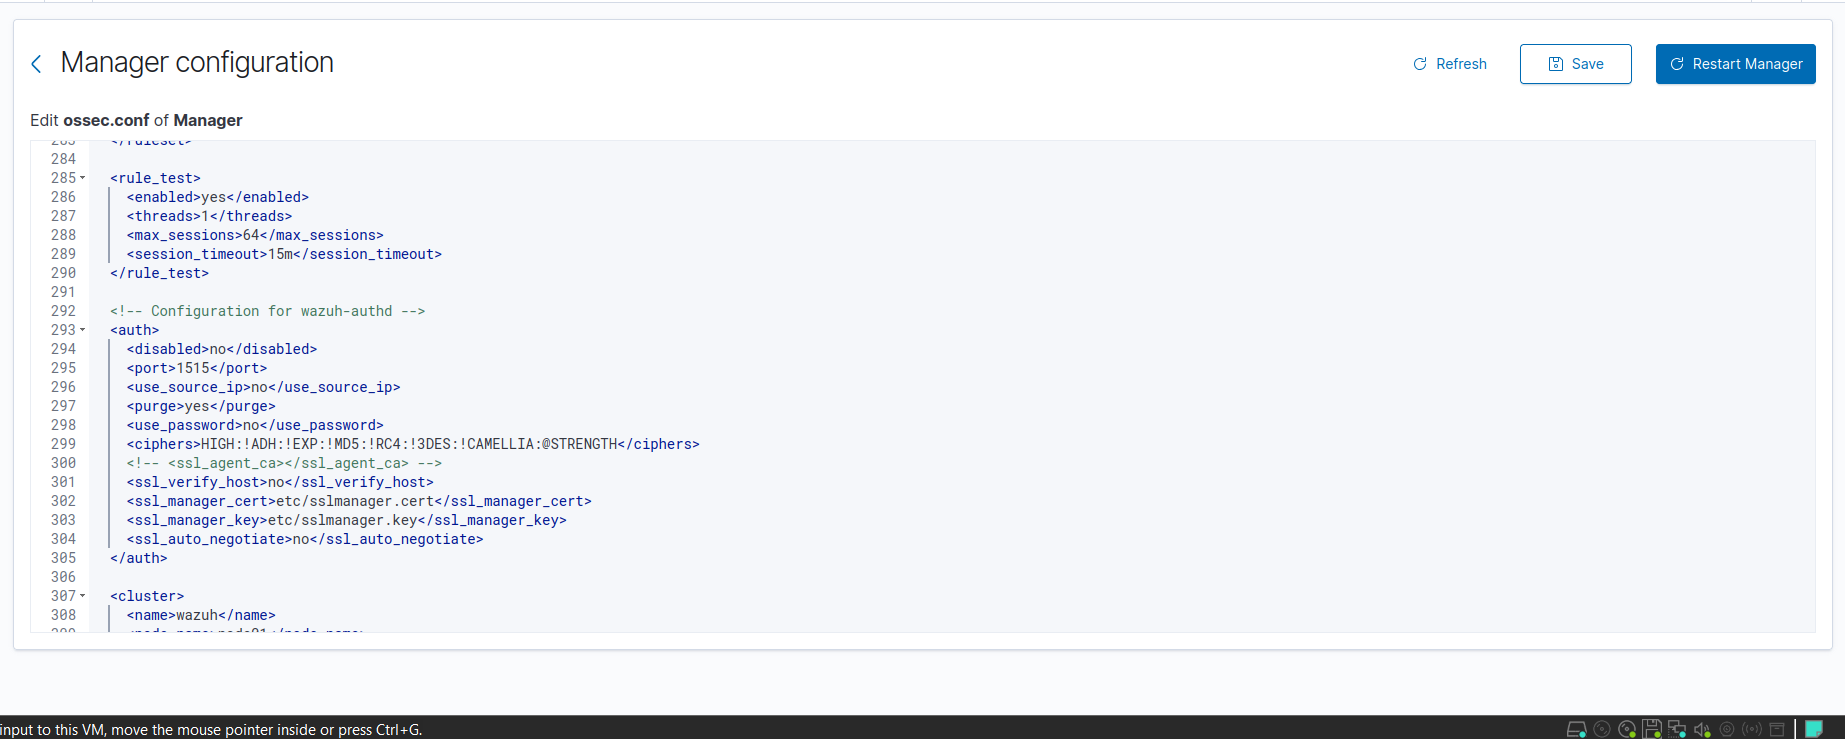Click the sound card speaker icon
1845x739 pixels.
click(x=1702, y=729)
